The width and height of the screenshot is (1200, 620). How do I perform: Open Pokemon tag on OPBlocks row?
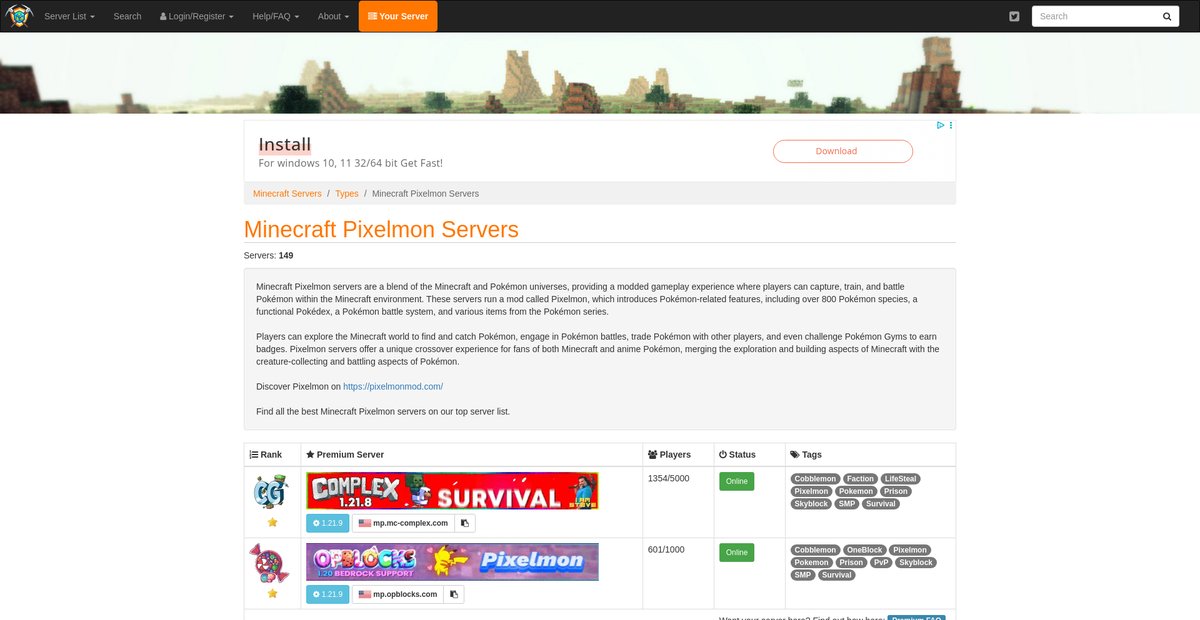pos(812,562)
